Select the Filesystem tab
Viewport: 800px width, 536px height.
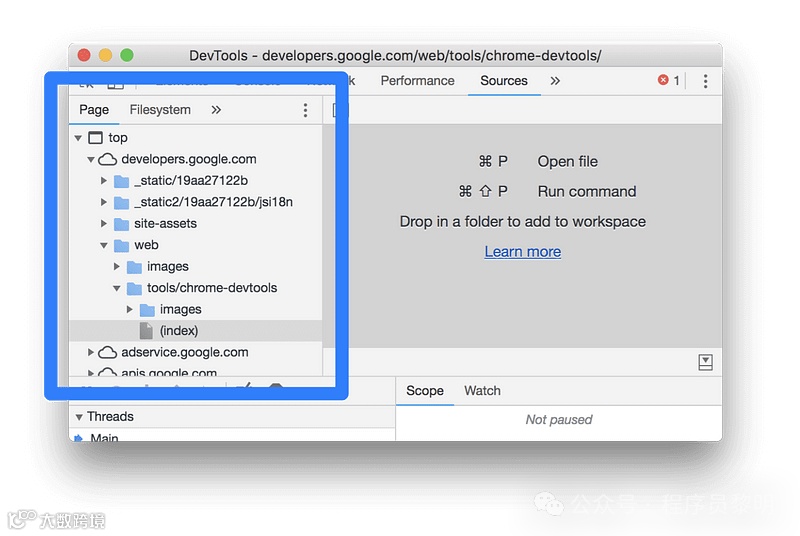[x=160, y=110]
